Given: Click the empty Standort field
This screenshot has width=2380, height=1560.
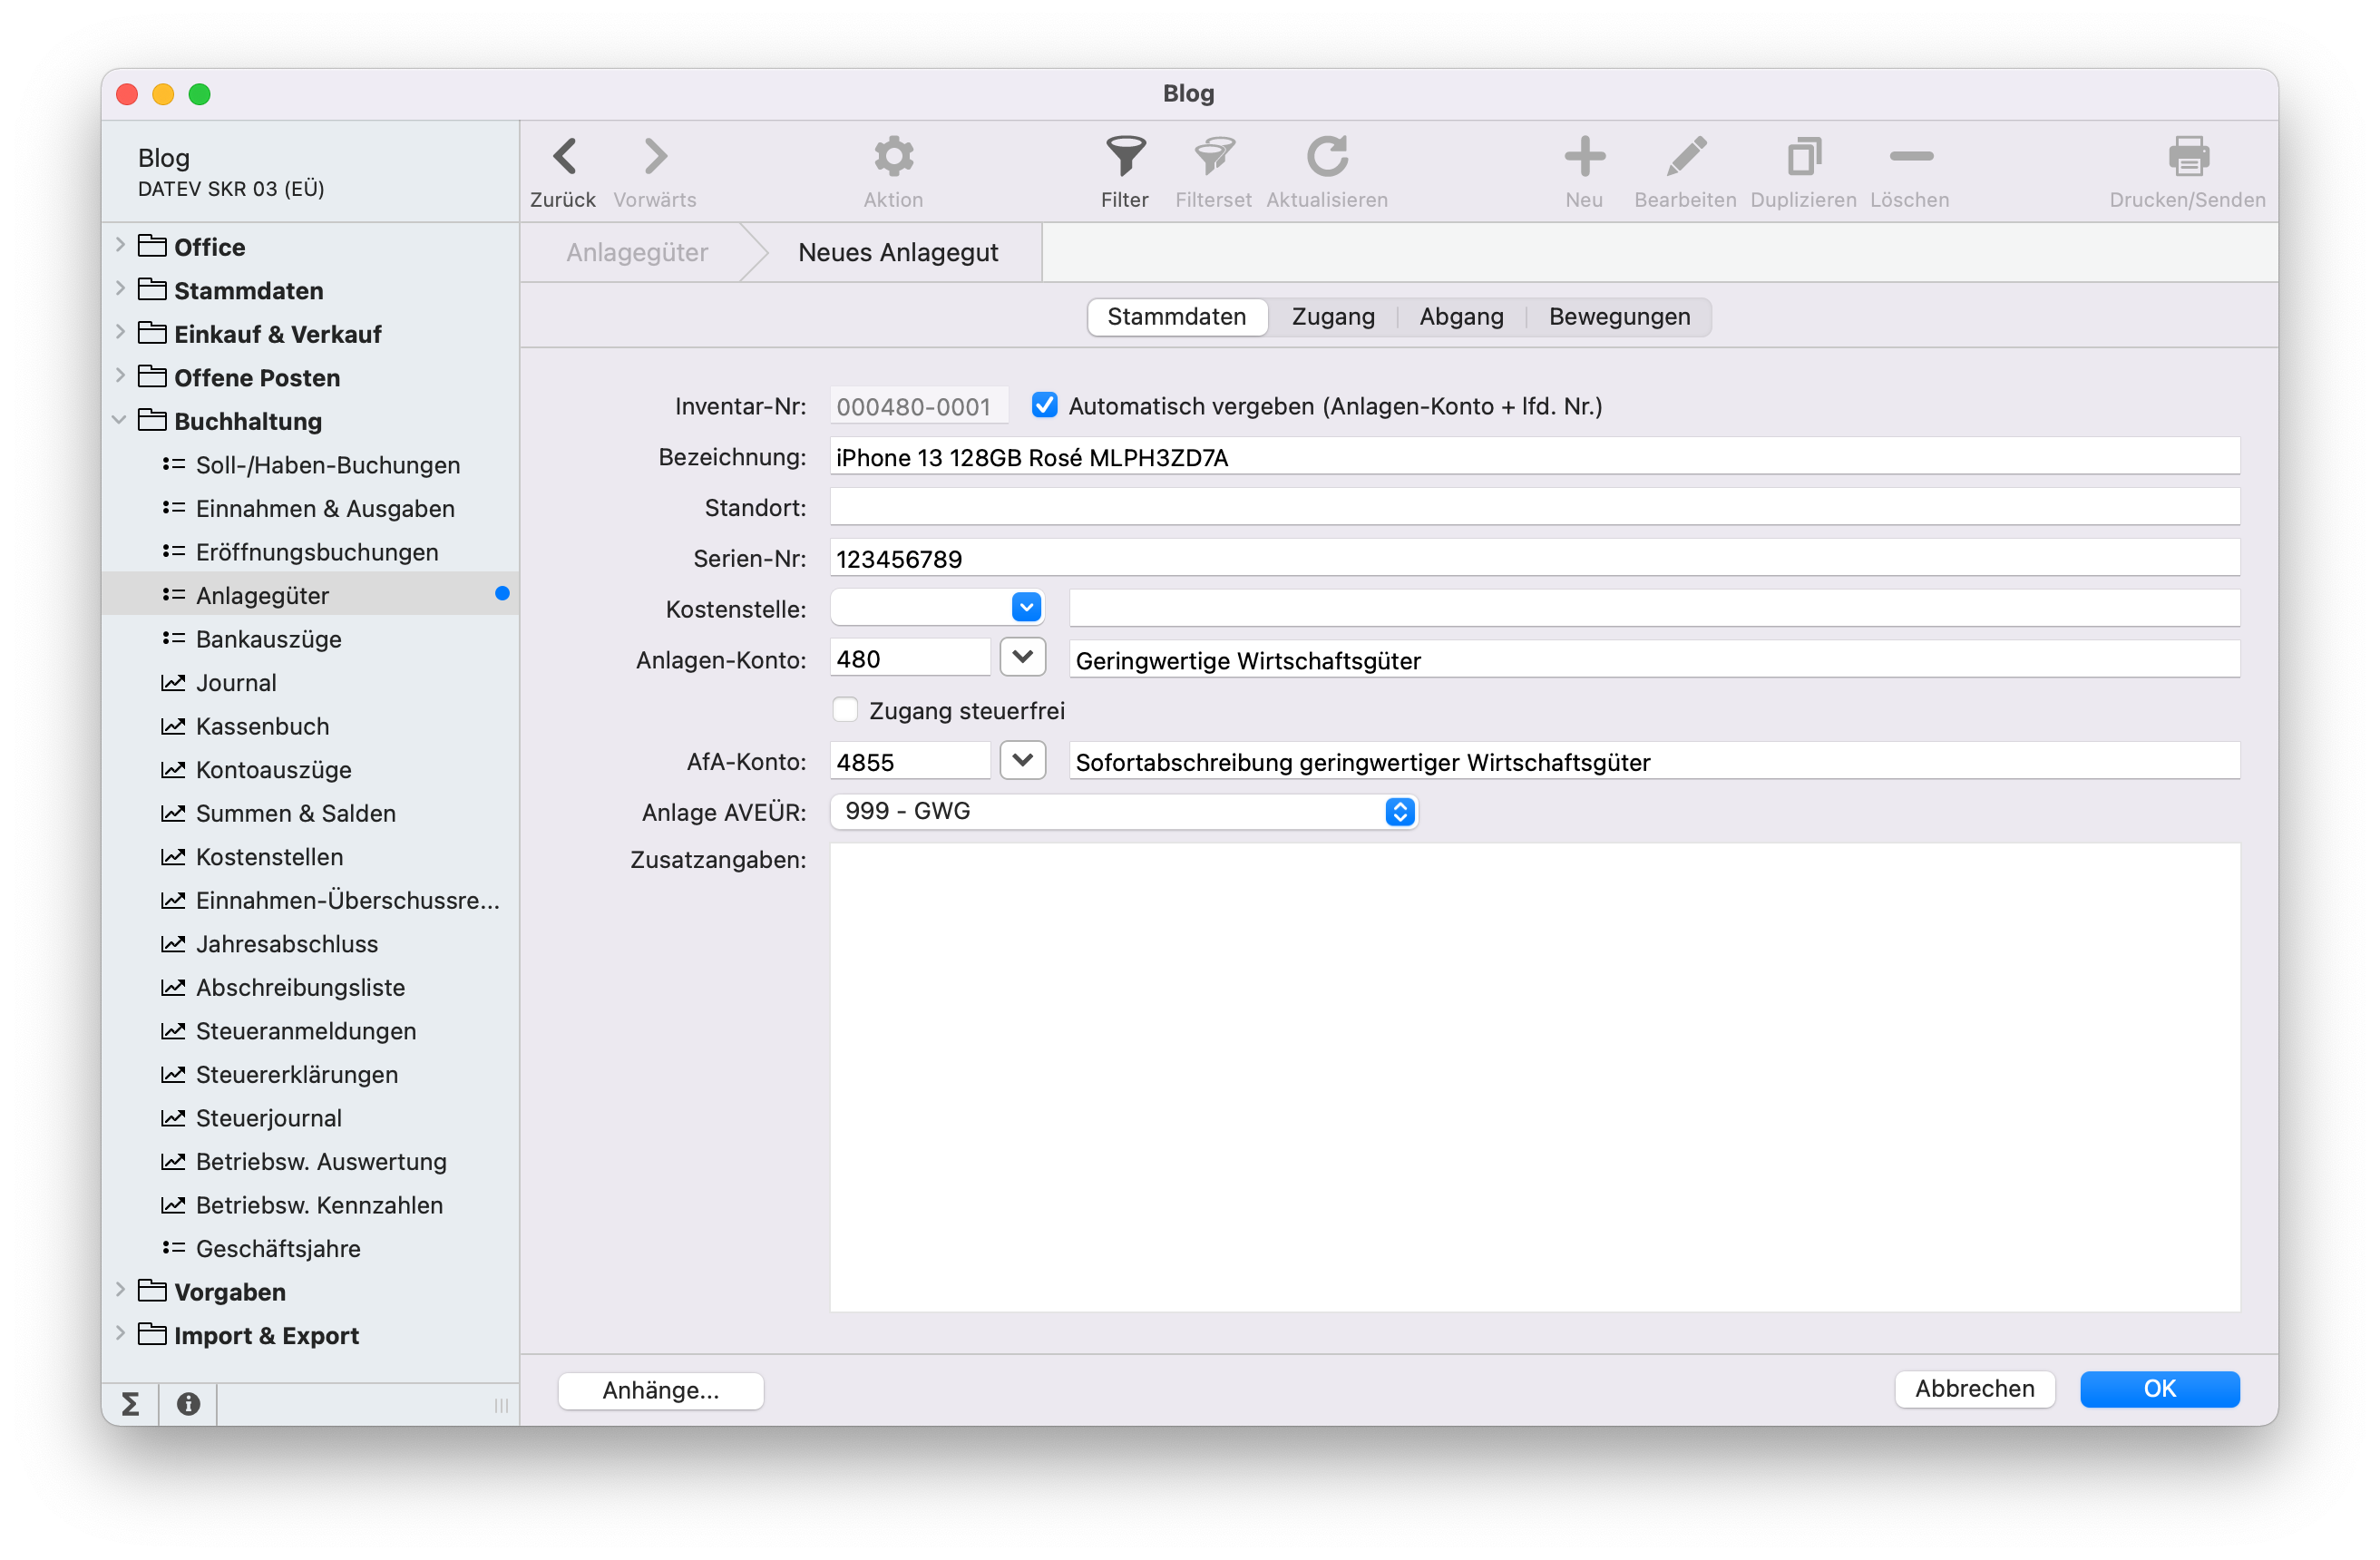Looking at the screenshot, I should (x=1534, y=507).
